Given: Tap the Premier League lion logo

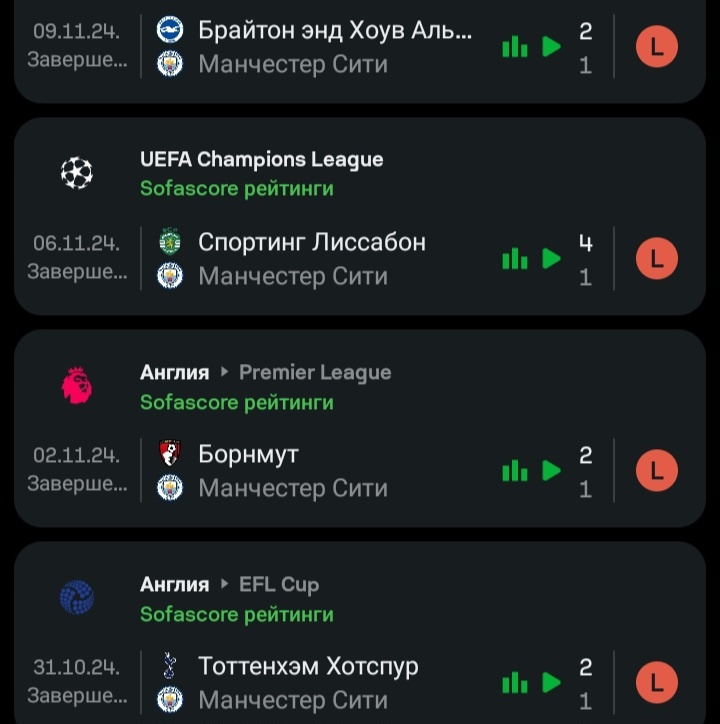Looking at the screenshot, I should (77, 386).
